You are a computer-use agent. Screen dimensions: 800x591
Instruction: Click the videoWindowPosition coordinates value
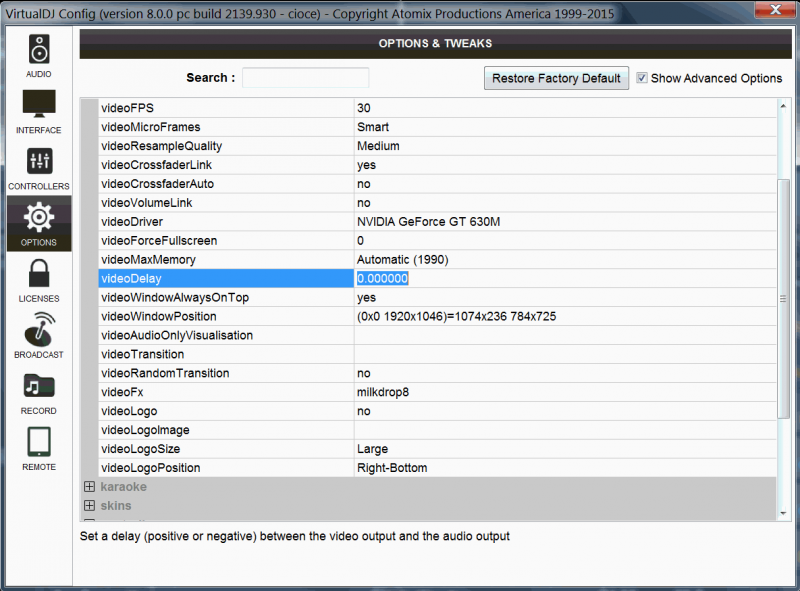tap(457, 316)
